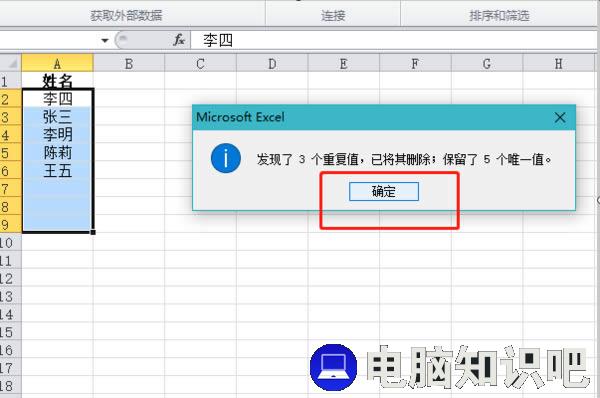Click the cell containing 王五
600x398 pixels.
(x=57, y=171)
